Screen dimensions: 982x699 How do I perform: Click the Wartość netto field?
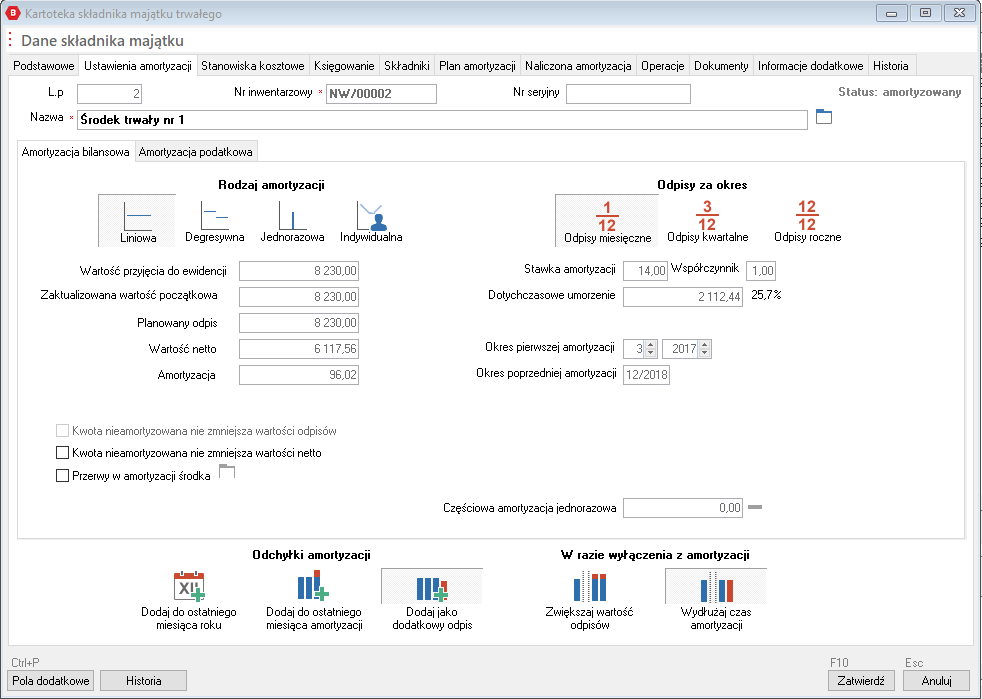[299, 349]
